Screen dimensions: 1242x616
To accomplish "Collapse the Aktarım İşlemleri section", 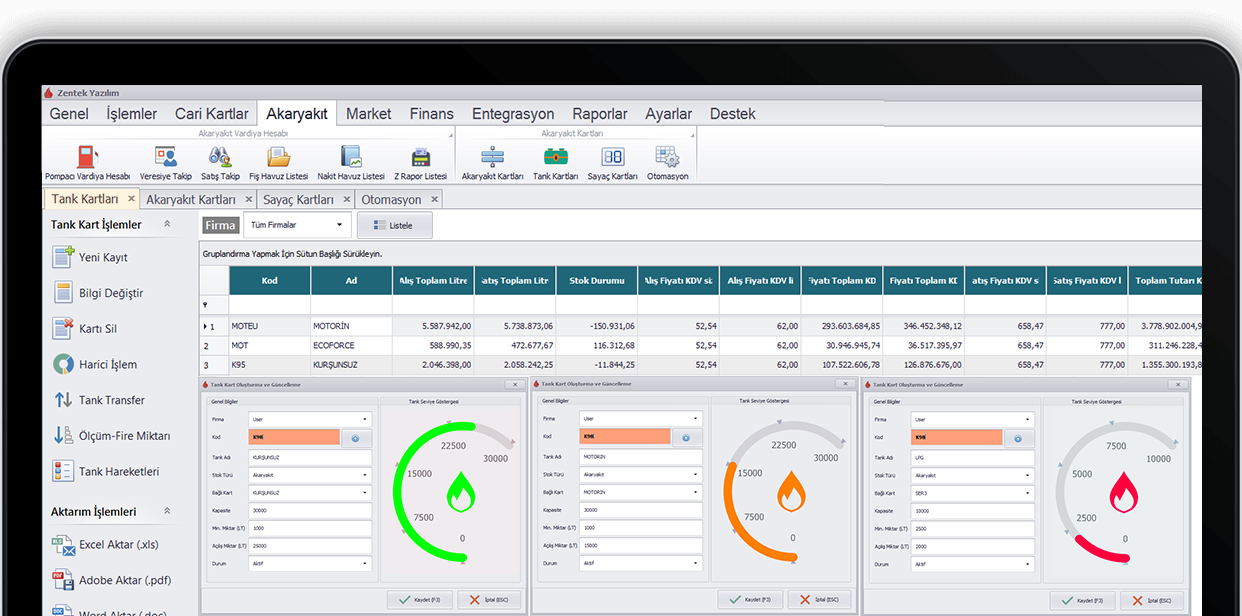I will pyautogui.click(x=167, y=511).
